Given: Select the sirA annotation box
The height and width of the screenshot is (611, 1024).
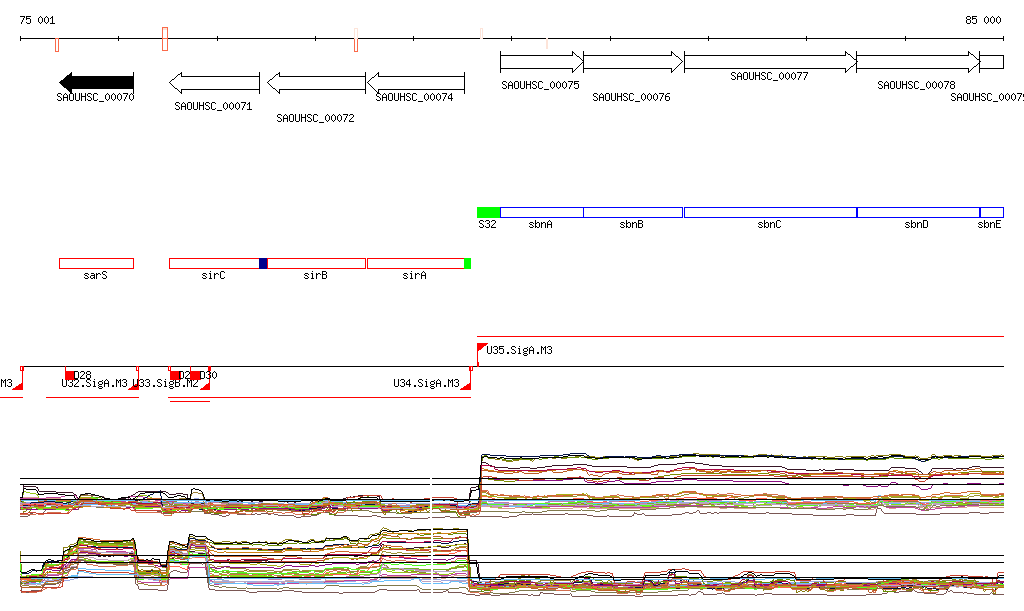Looking at the screenshot, I should click(414, 263).
